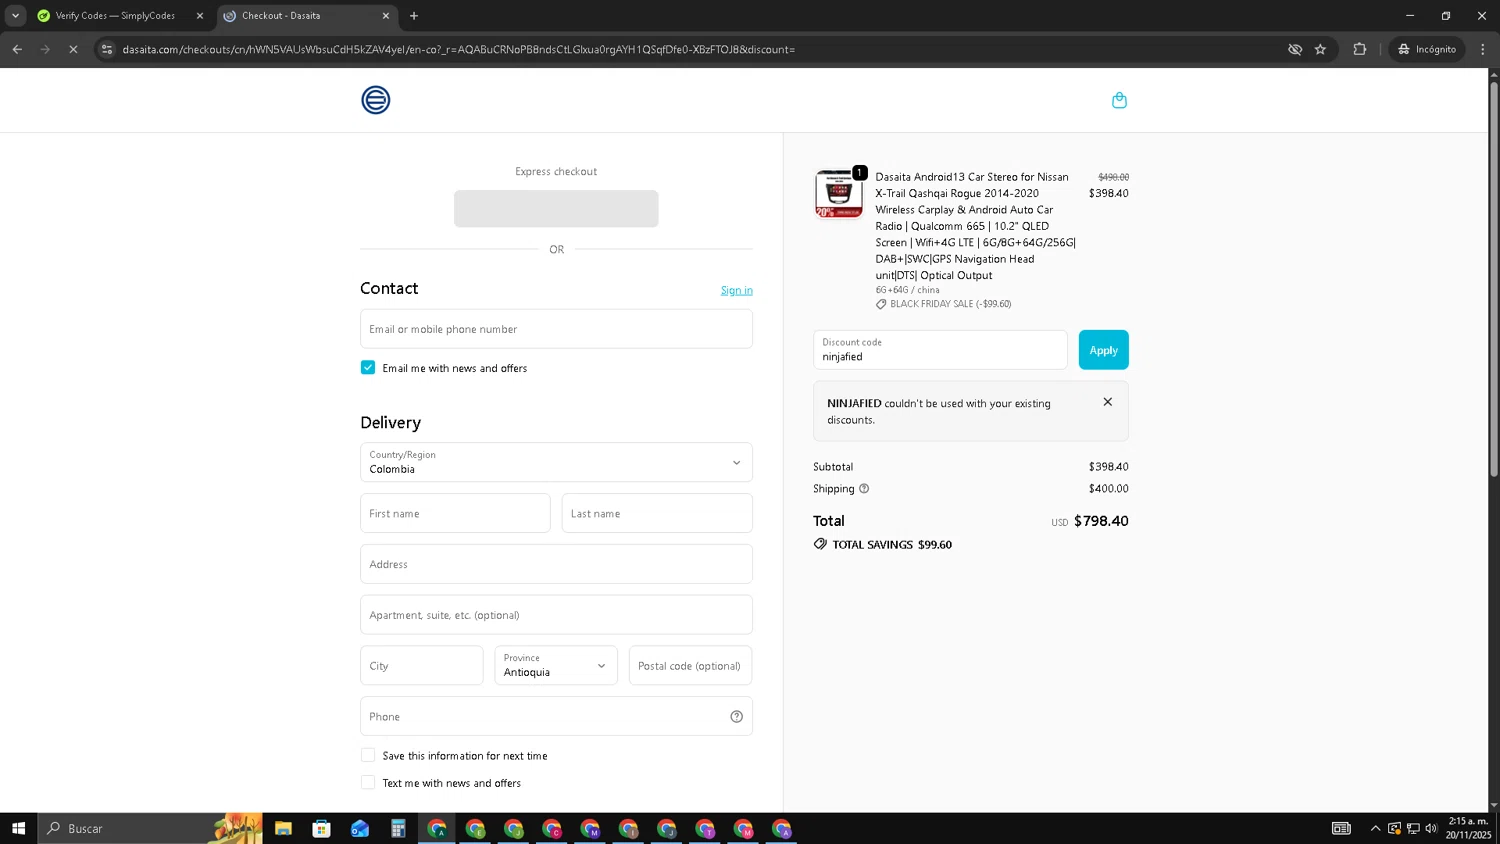The image size is (1500, 844).
Task: Click the Dasaita car stereo product thumbnail
Action: pyautogui.click(x=839, y=194)
